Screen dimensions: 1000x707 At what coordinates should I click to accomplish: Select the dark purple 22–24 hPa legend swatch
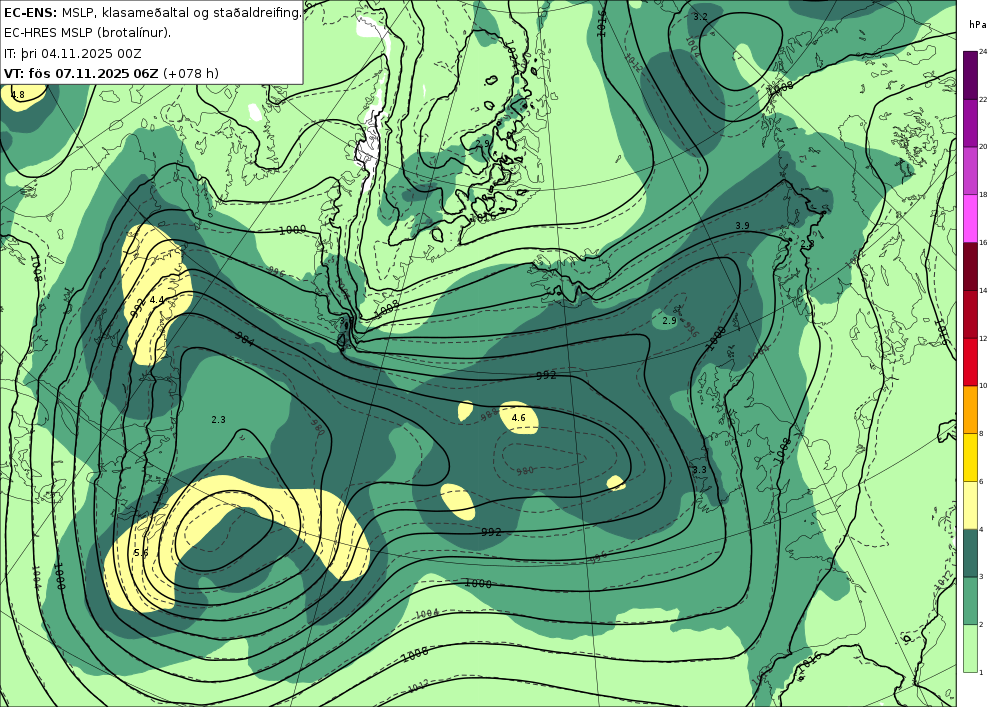click(x=970, y=75)
